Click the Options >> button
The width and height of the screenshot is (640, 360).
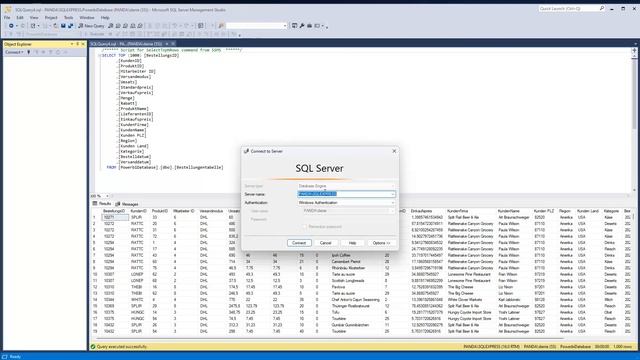pyautogui.click(x=382, y=243)
